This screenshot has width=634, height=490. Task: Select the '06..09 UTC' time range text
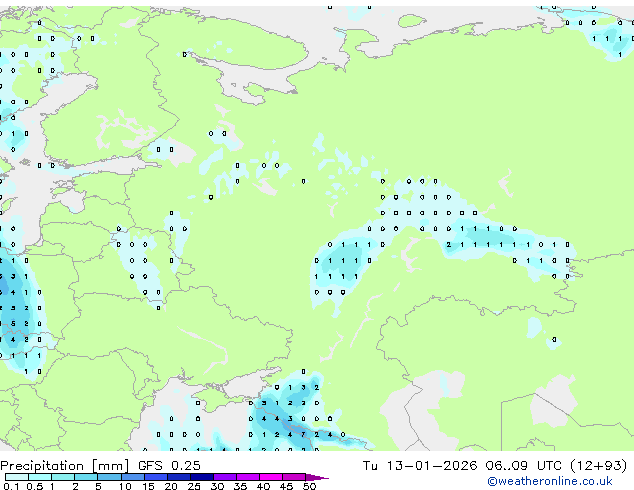tap(524, 465)
